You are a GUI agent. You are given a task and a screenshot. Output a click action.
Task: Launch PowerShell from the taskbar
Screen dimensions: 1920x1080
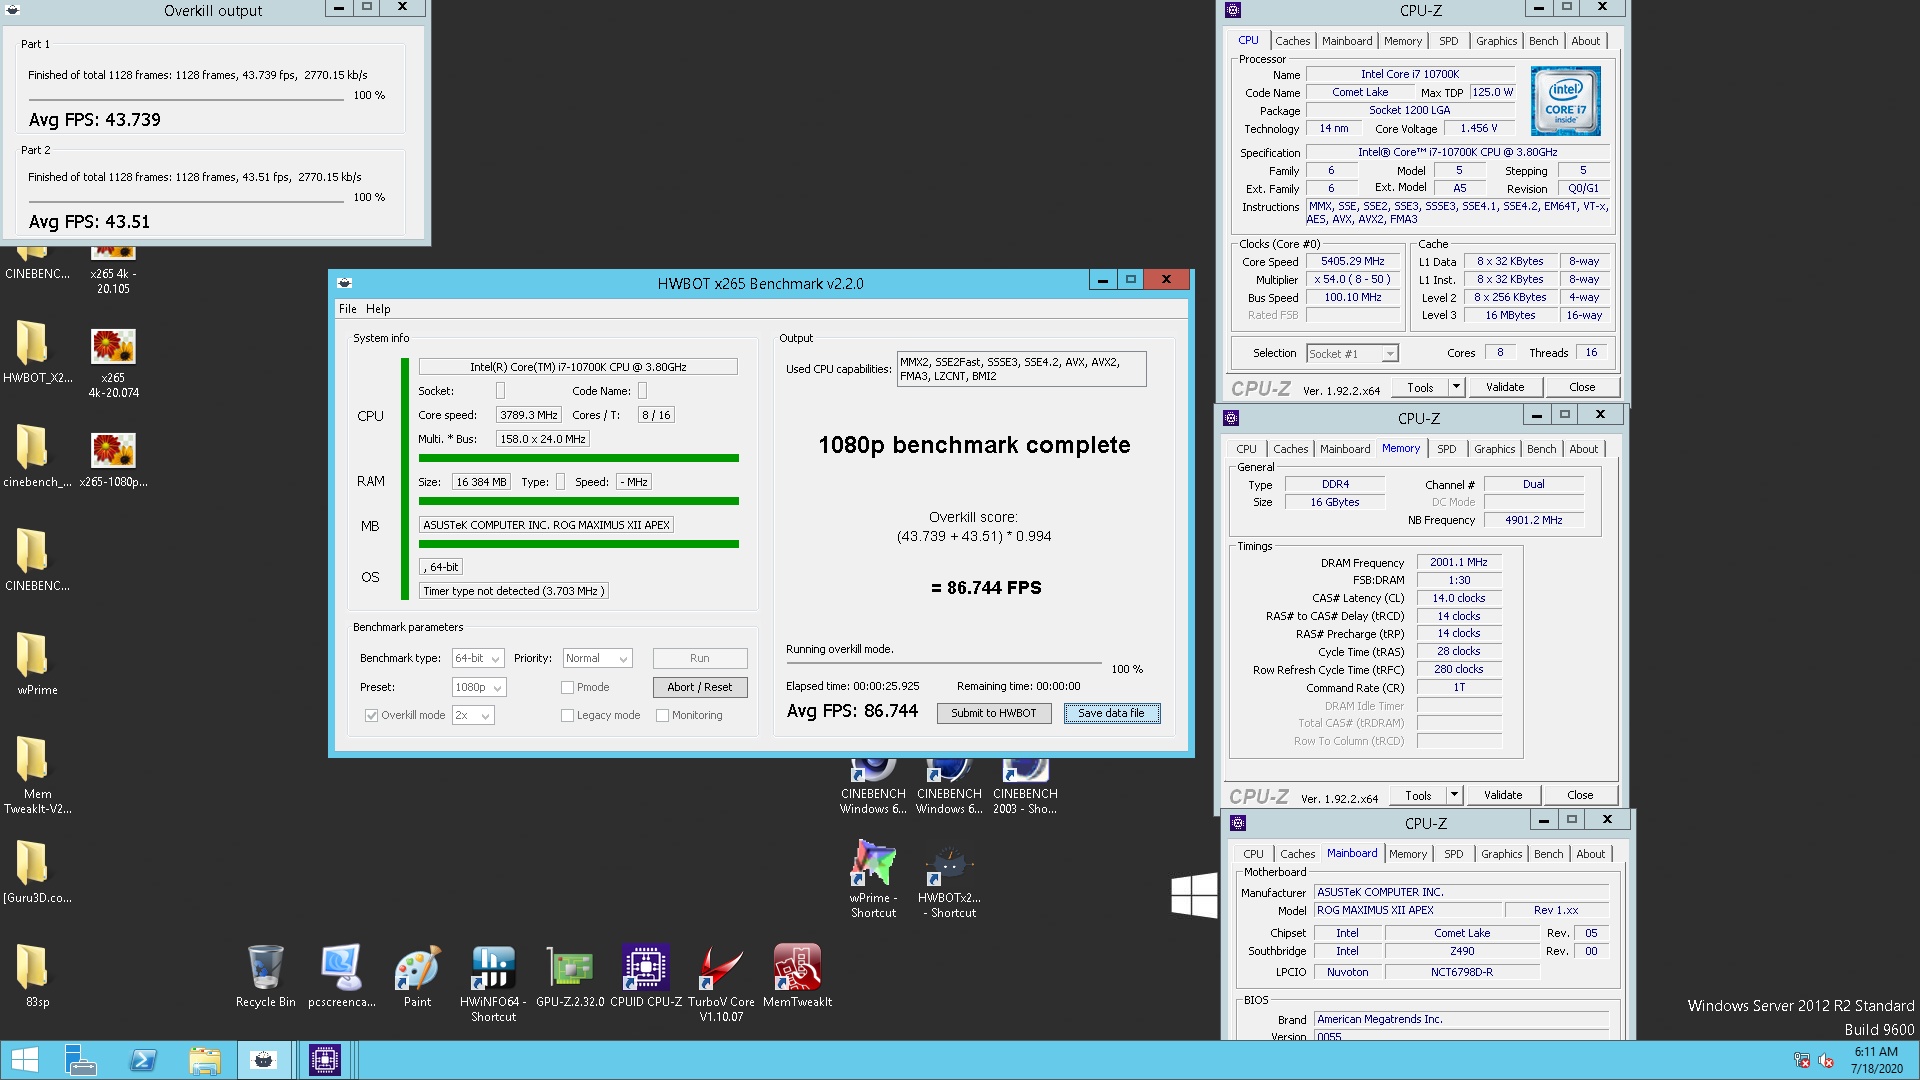(142, 1060)
